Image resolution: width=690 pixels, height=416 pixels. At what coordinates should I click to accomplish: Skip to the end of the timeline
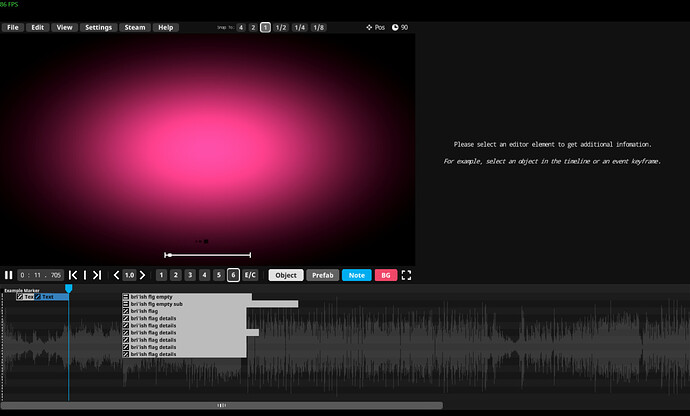click(x=97, y=275)
